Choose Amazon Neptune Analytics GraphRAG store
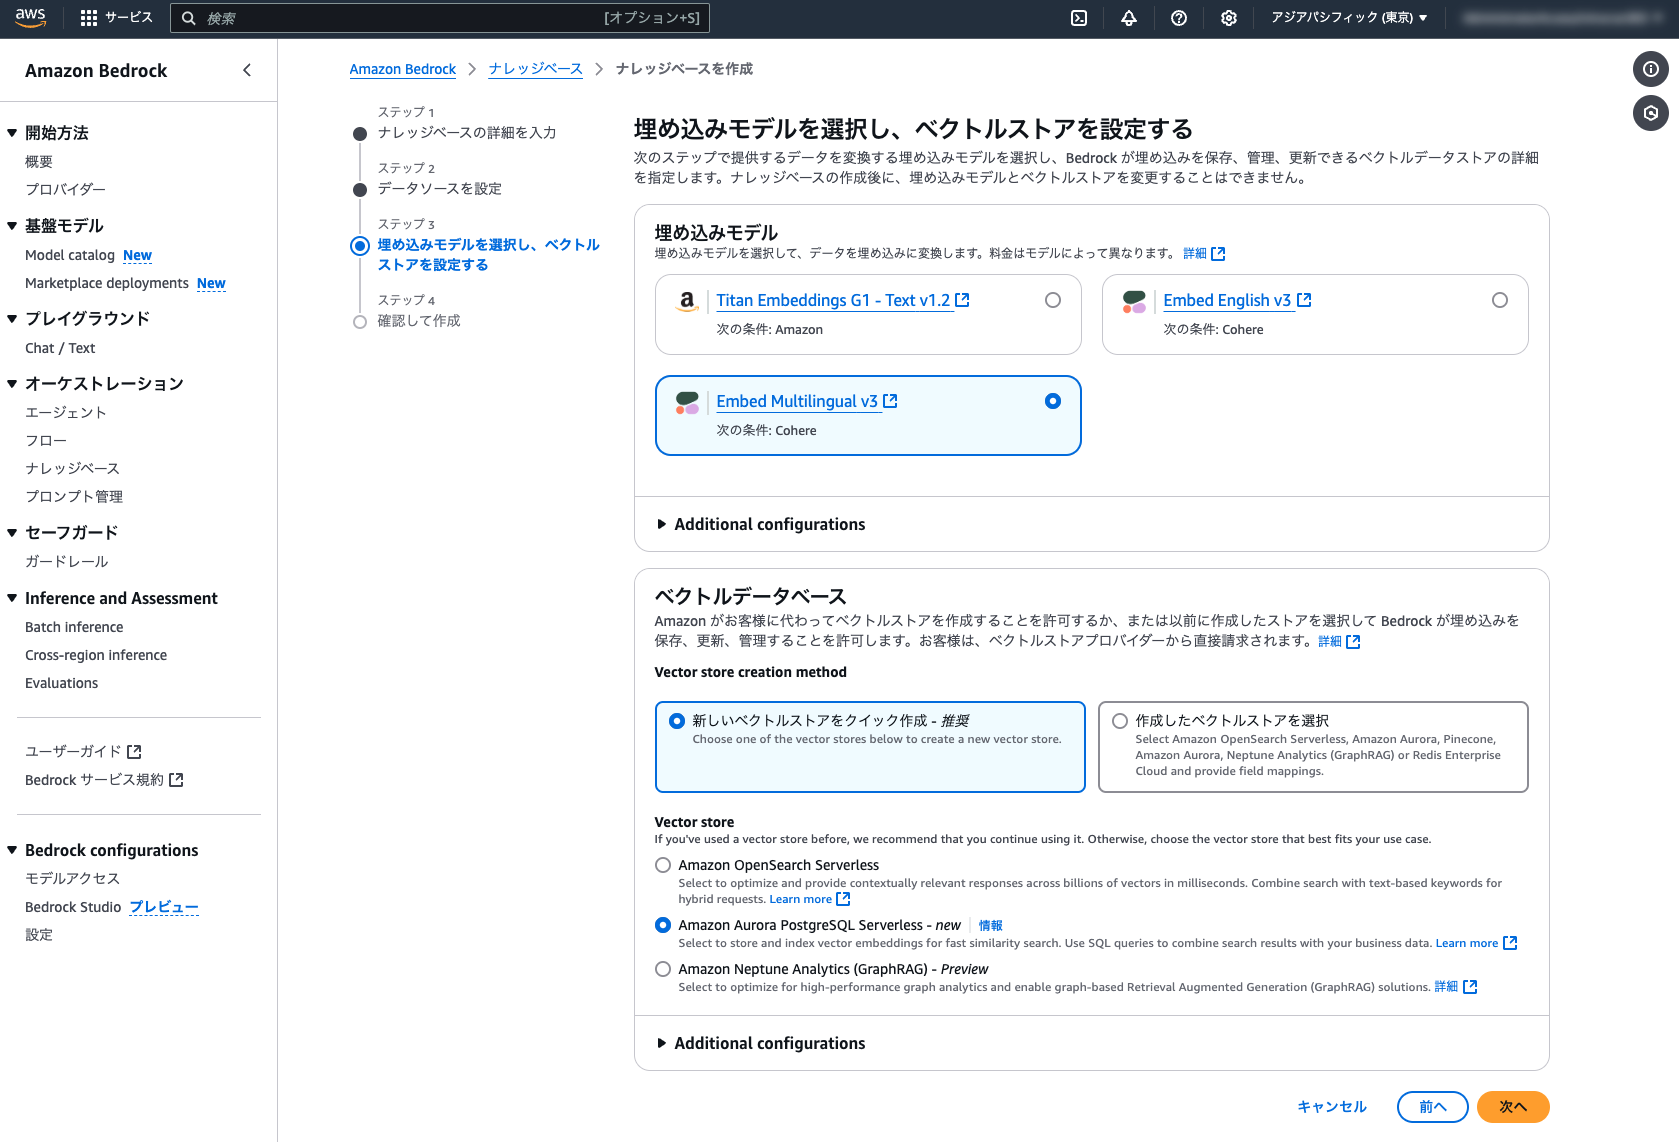Screen dimensions: 1679x1142 [663, 969]
